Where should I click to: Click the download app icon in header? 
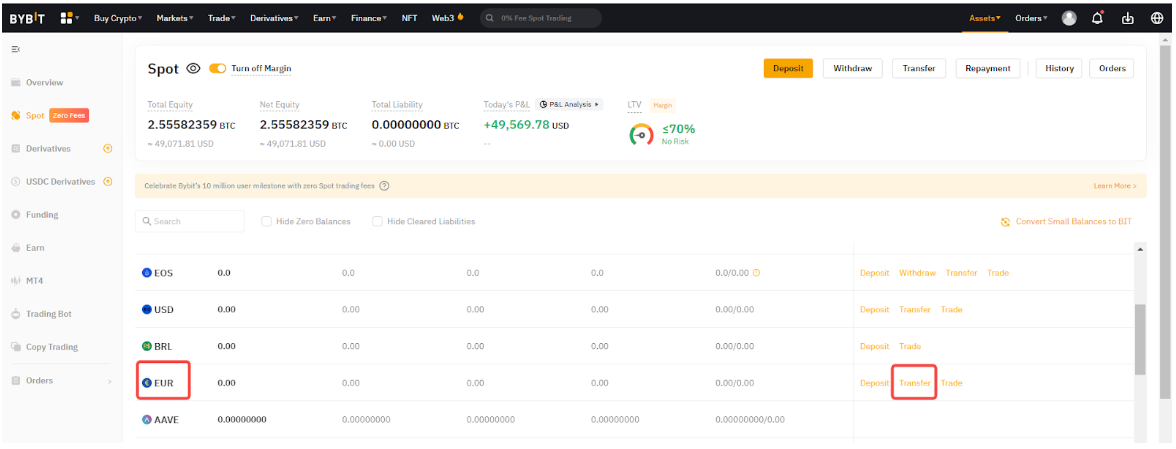[x=1128, y=18]
